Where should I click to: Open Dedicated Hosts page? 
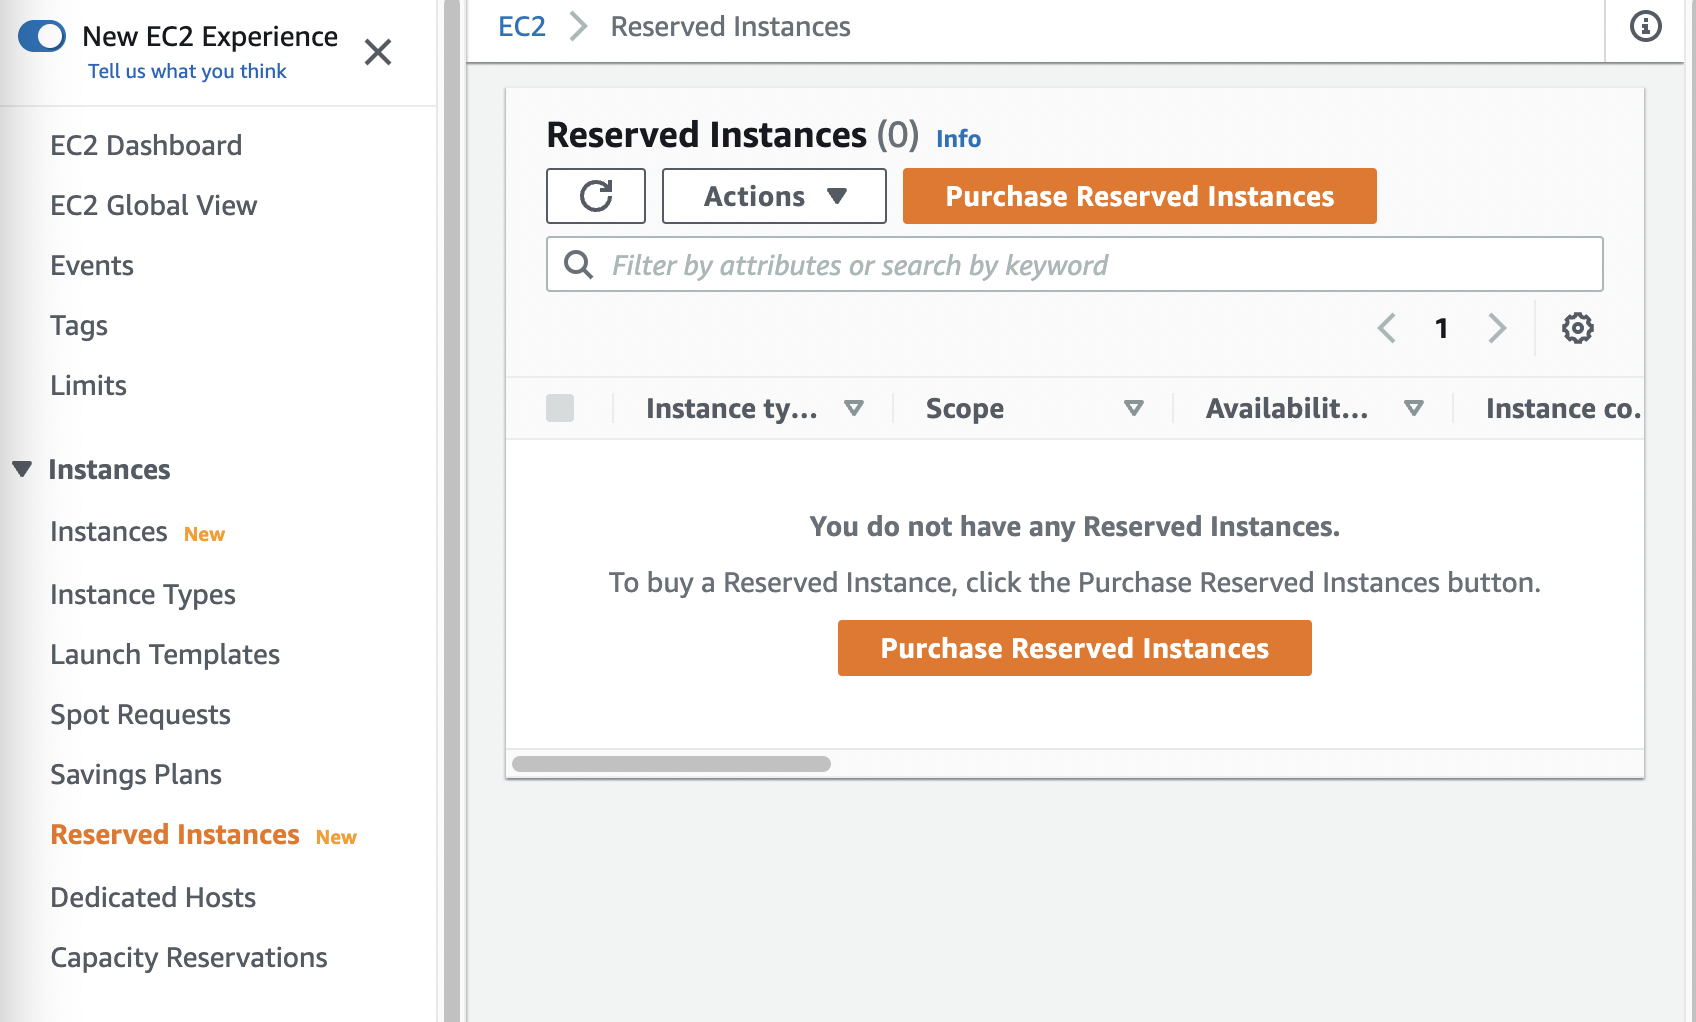(153, 898)
